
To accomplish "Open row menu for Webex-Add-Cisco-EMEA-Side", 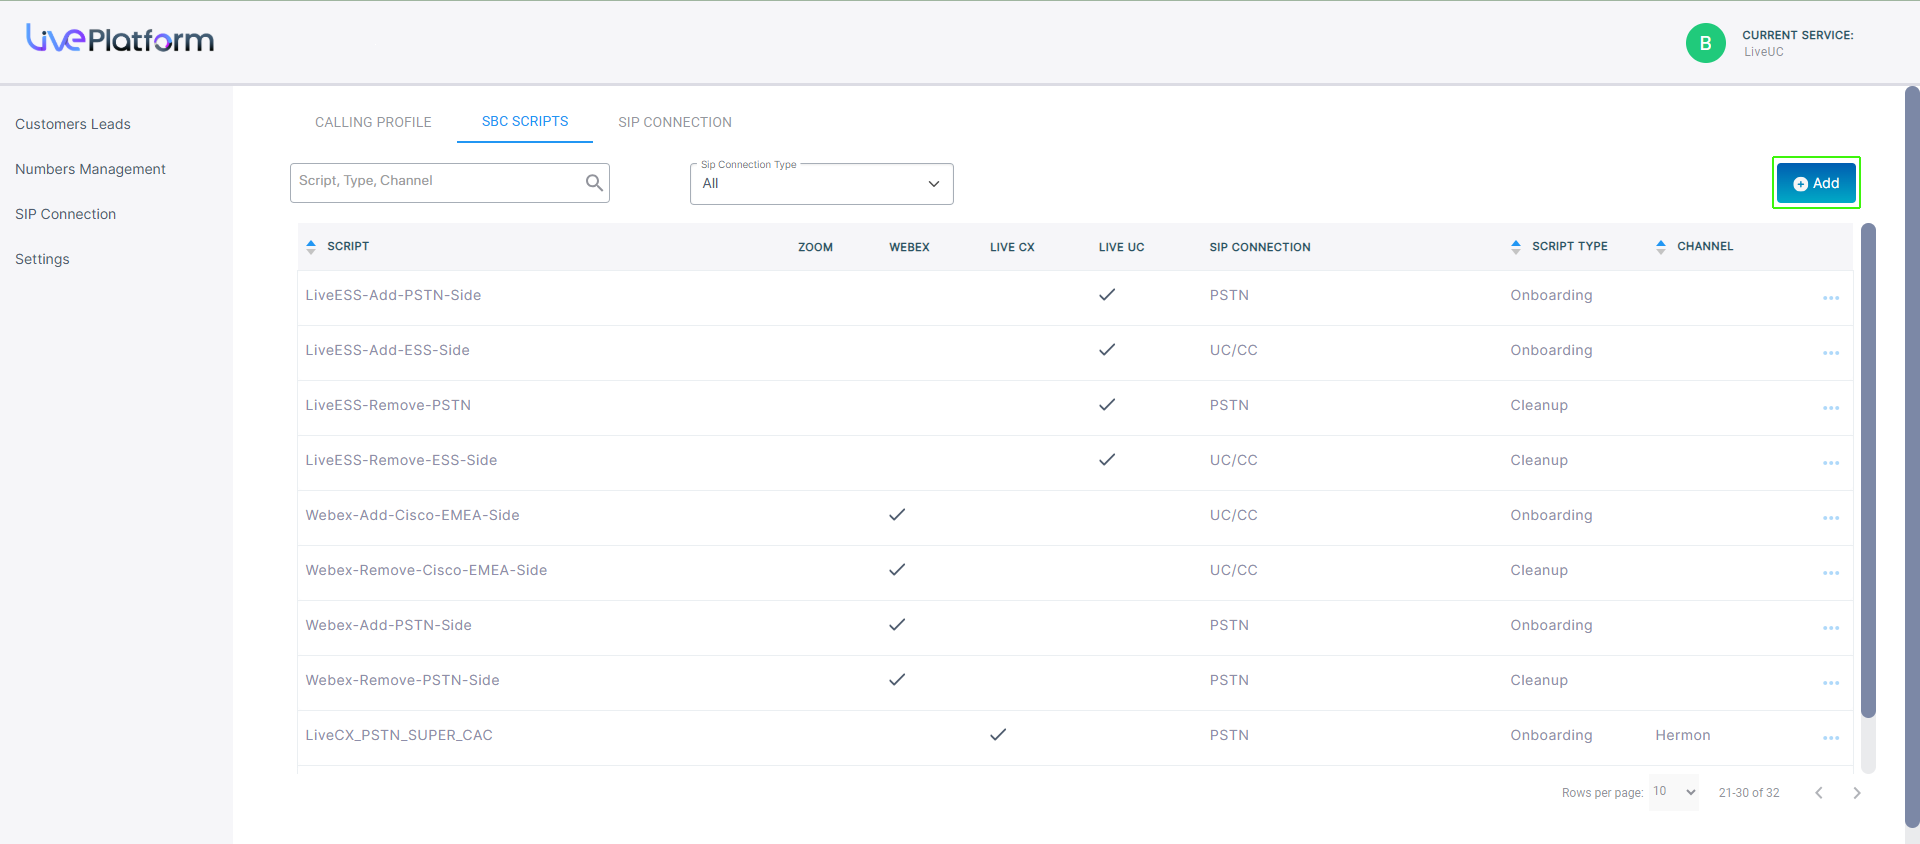I will tap(1831, 518).
